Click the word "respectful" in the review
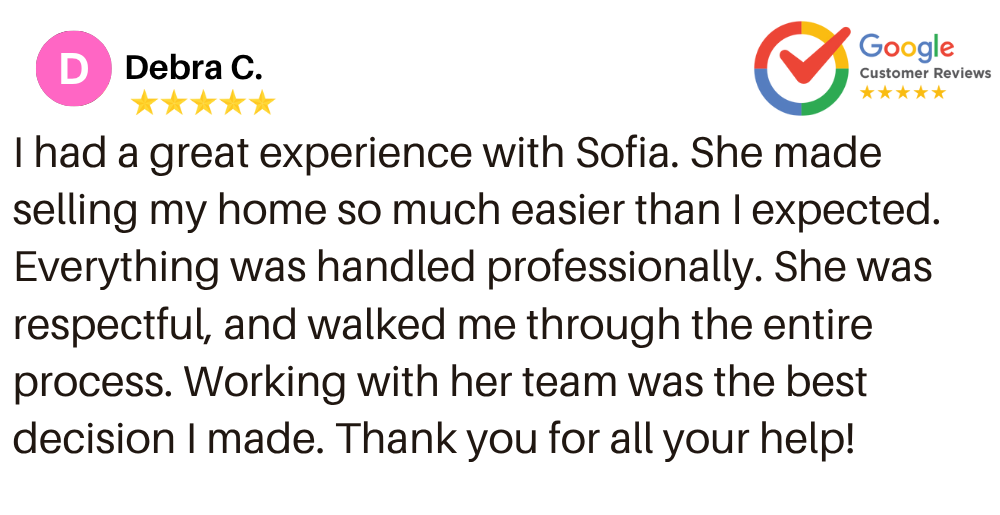The height and width of the screenshot is (515, 1000). tap(108, 326)
